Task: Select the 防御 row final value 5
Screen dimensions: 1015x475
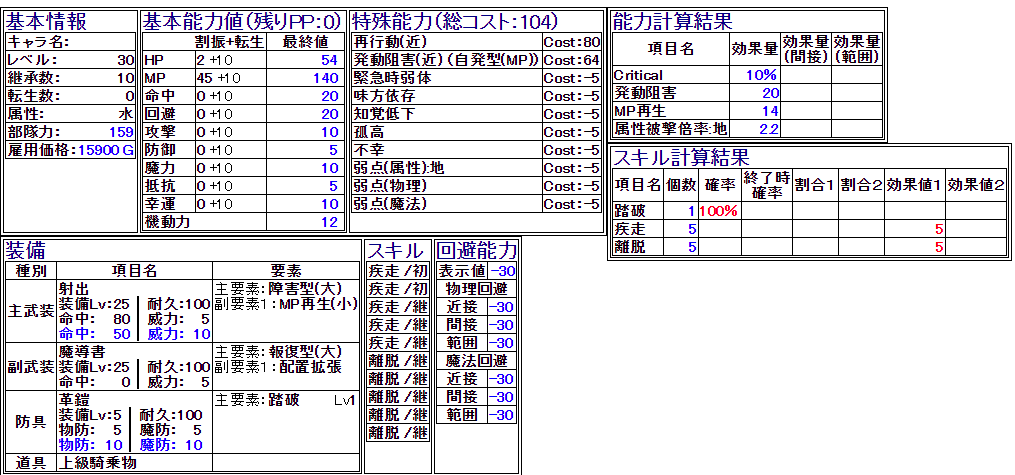Action: tap(334, 150)
